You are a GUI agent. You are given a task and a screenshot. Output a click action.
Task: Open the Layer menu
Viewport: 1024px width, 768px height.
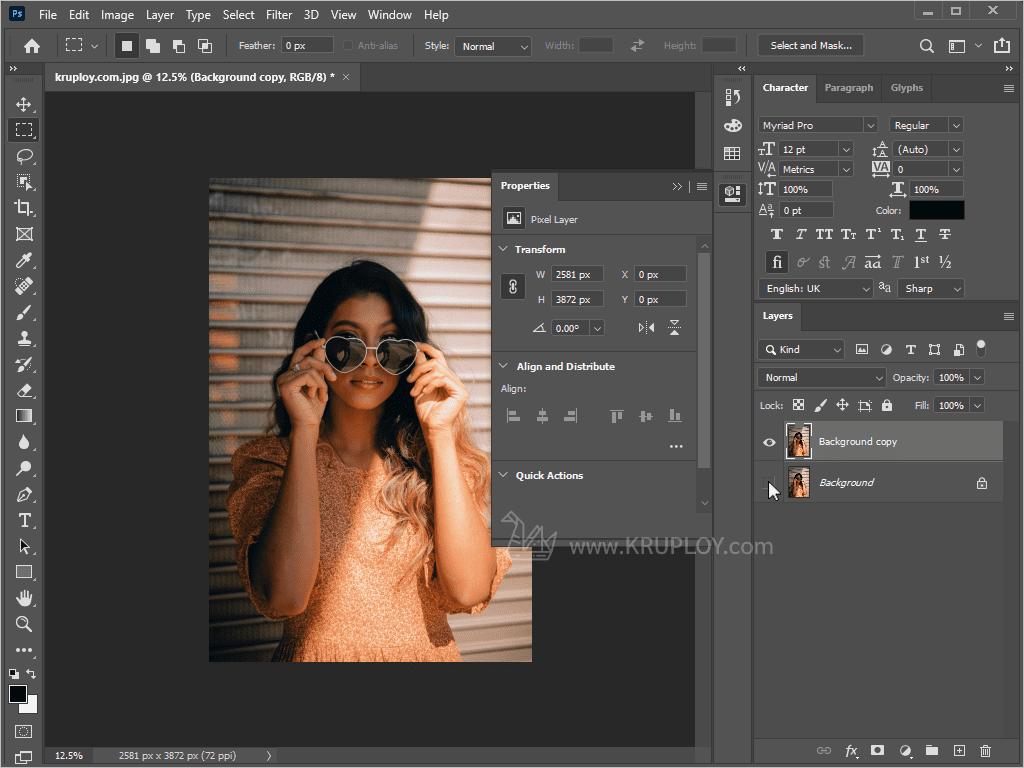[159, 14]
